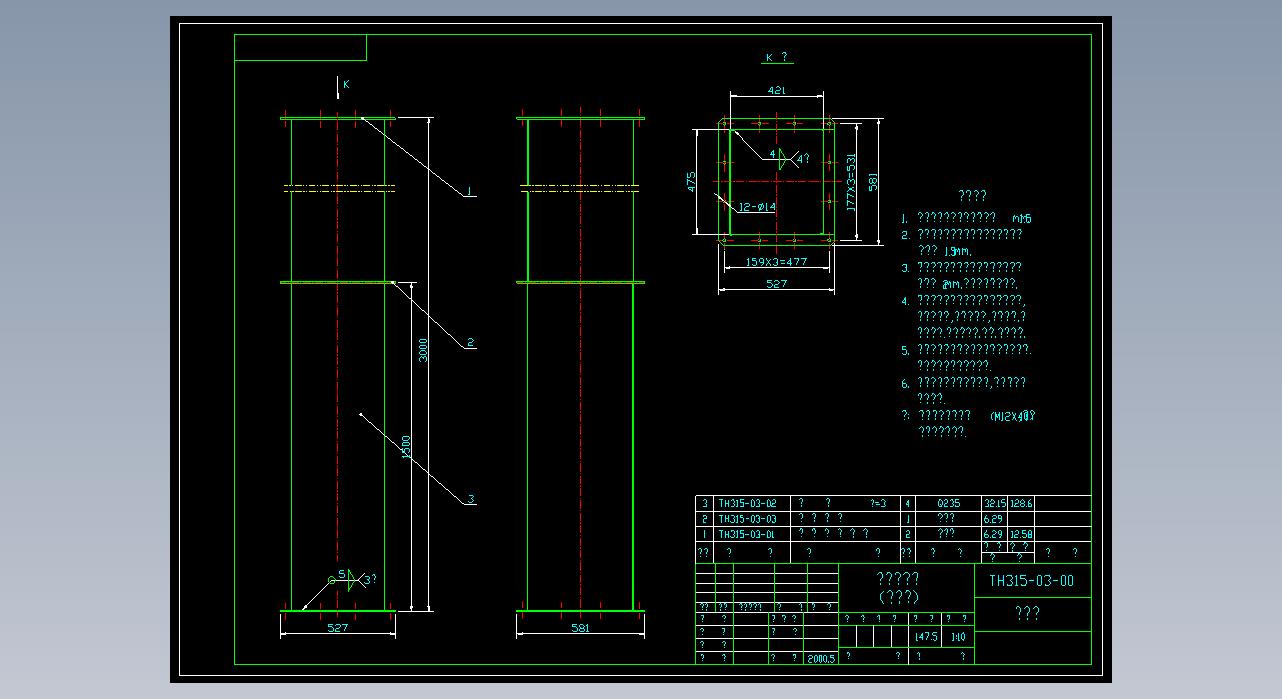Select the 3000 height dimension text
The height and width of the screenshot is (699, 1282).
[423, 350]
